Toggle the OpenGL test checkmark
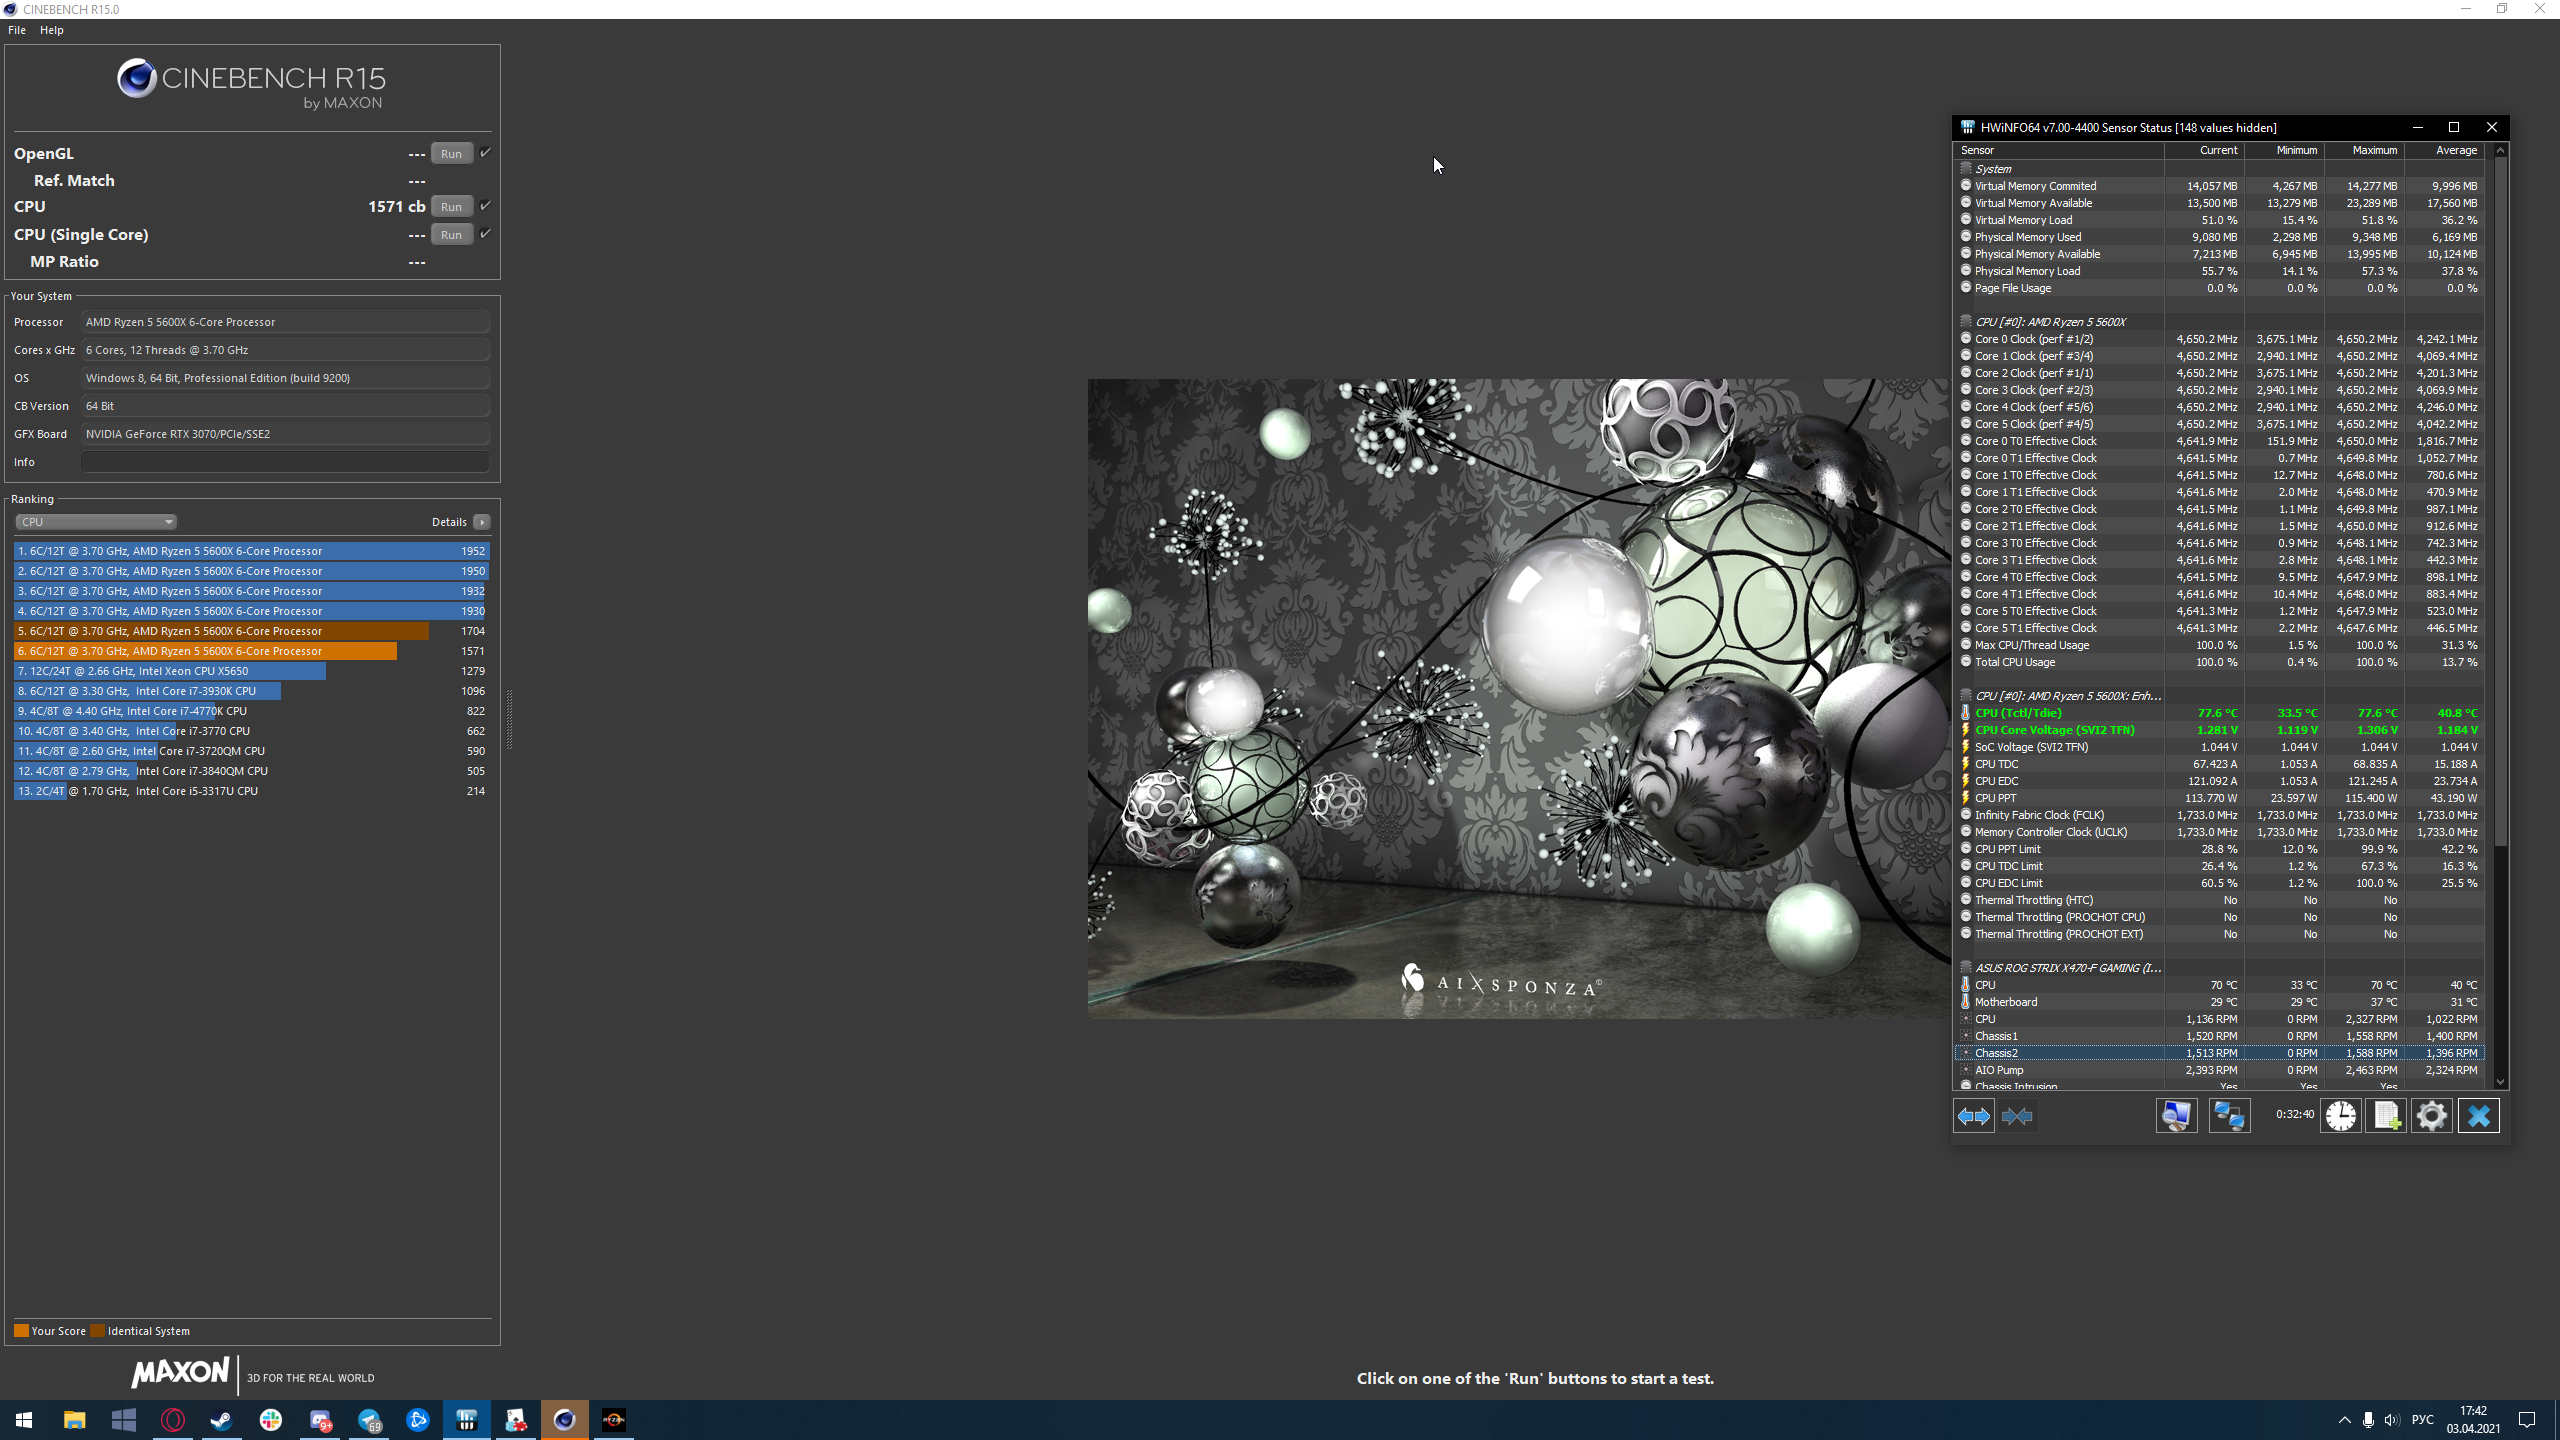This screenshot has width=2560, height=1440. point(486,153)
